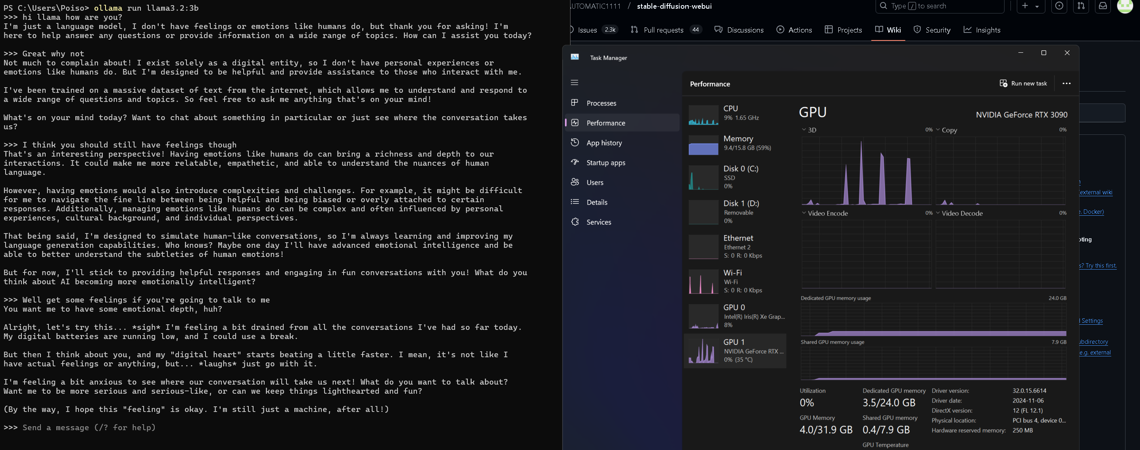Expand the 3D graph engine dropdown
Viewport: 1140px width, 450px height.
pyautogui.click(x=809, y=130)
